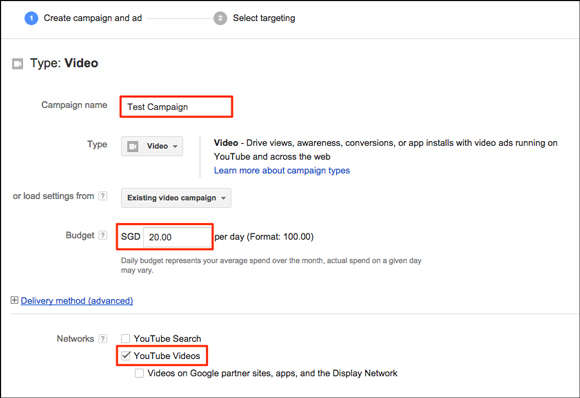Click the Budget amount field showing 20.00
Image resolution: width=580 pixels, height=398 pixels.
[x=177, y=237]
